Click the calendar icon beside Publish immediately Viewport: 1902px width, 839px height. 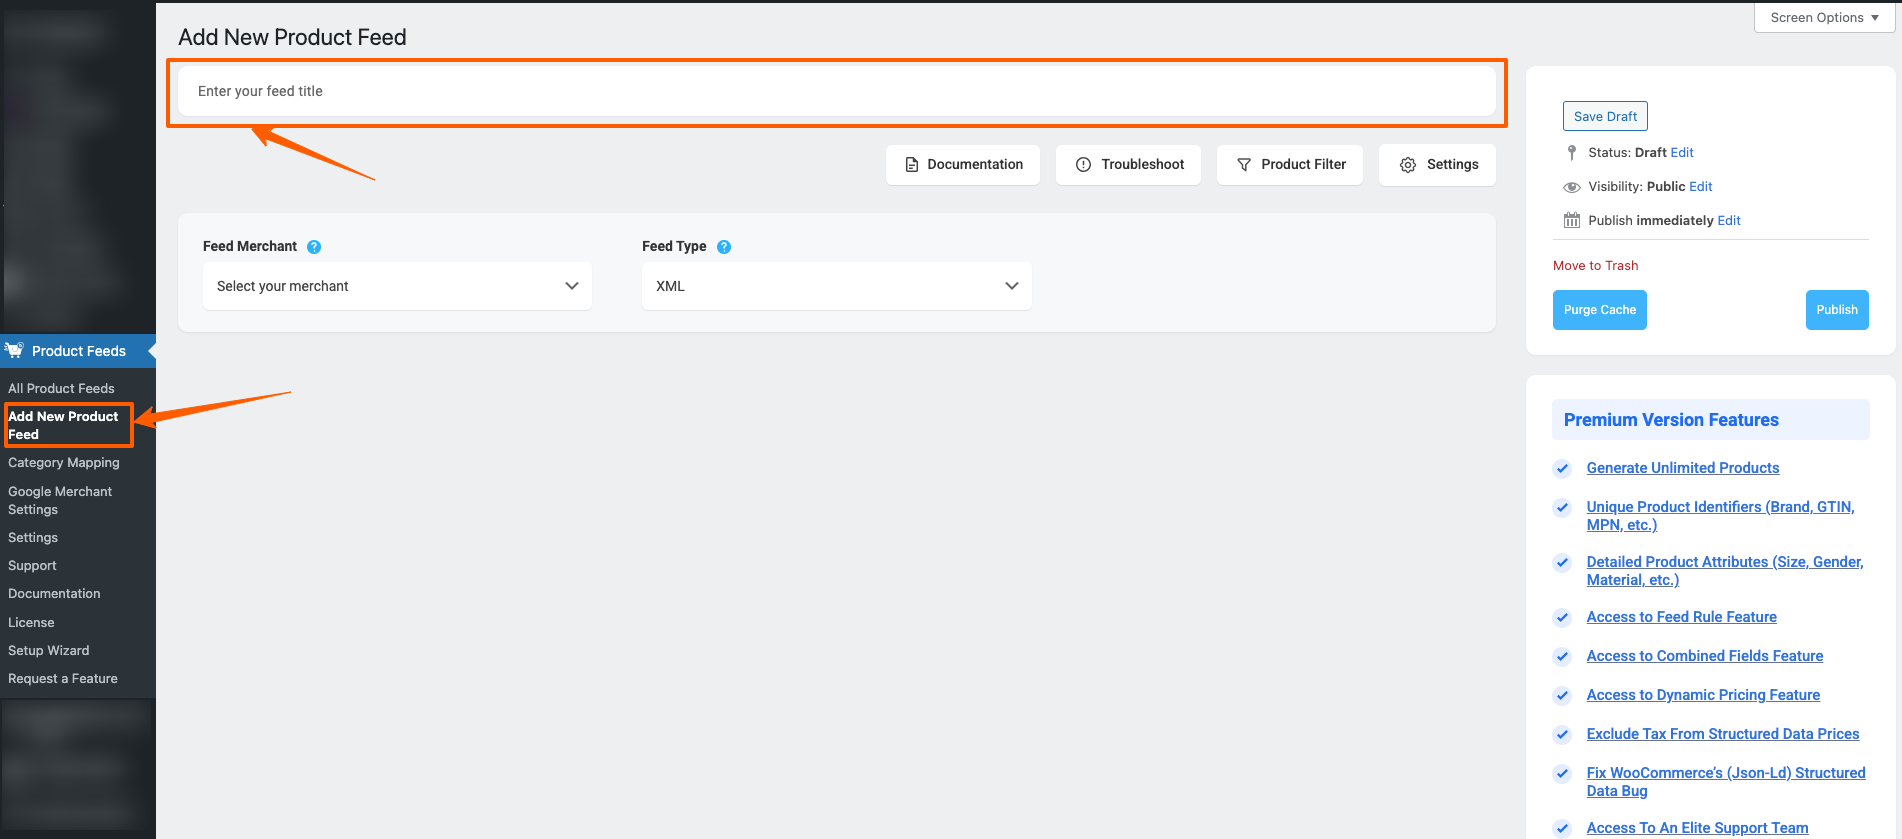1572,221
